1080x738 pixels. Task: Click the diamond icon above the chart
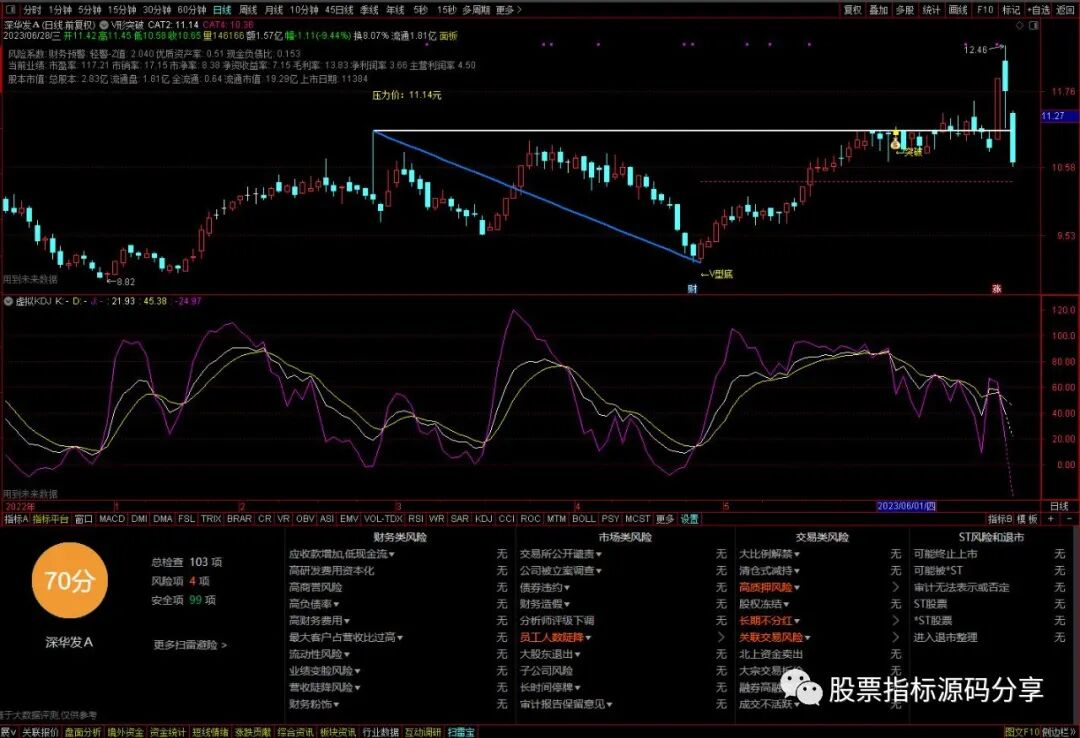1020,25
